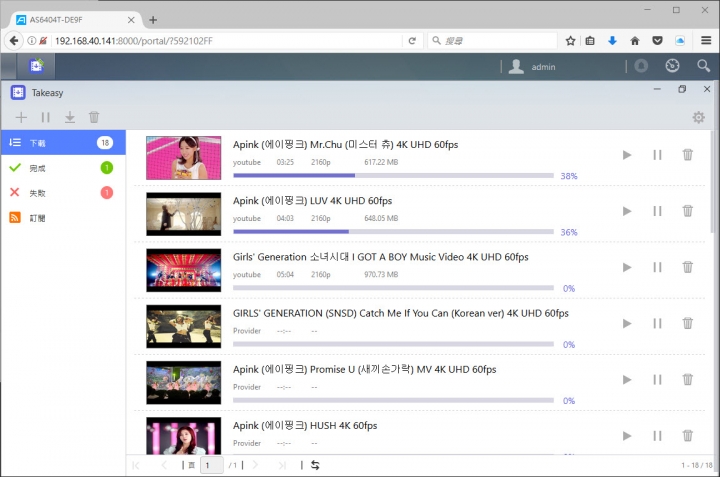Go to last page button
Image resolution: width=720 pixels, height=477 pixels.
click(x=282, y=465)
